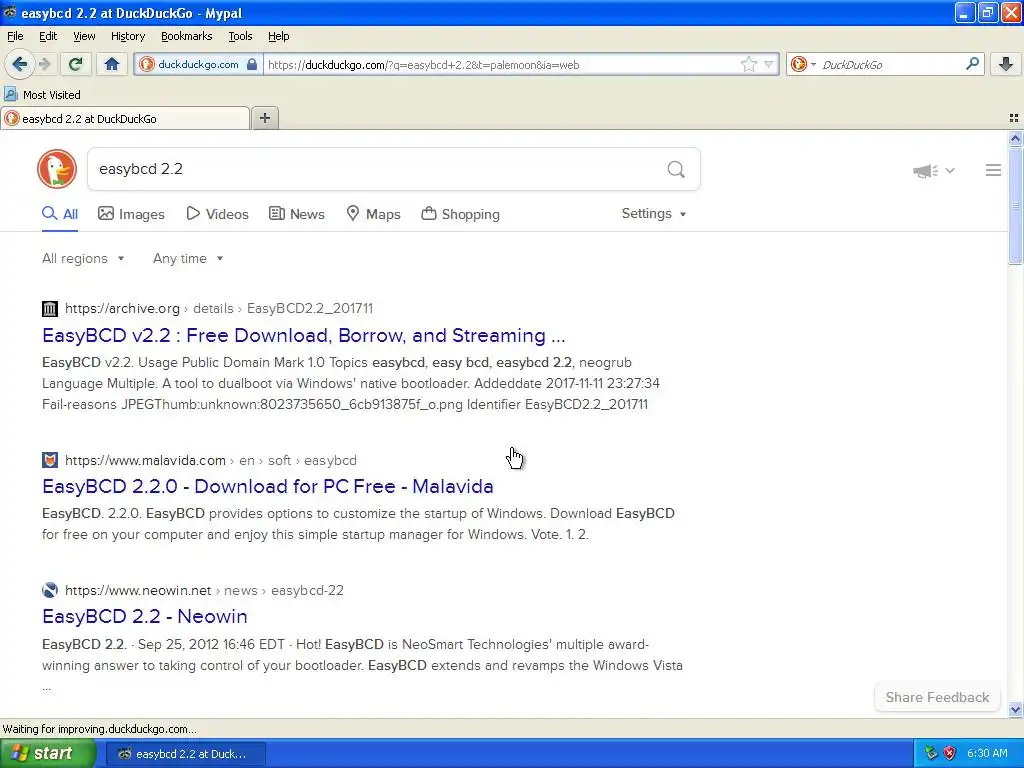This screenshot has height=768, width=1024.
Task: Click the scrollbar up arrow
Action: pos(1015,138)
